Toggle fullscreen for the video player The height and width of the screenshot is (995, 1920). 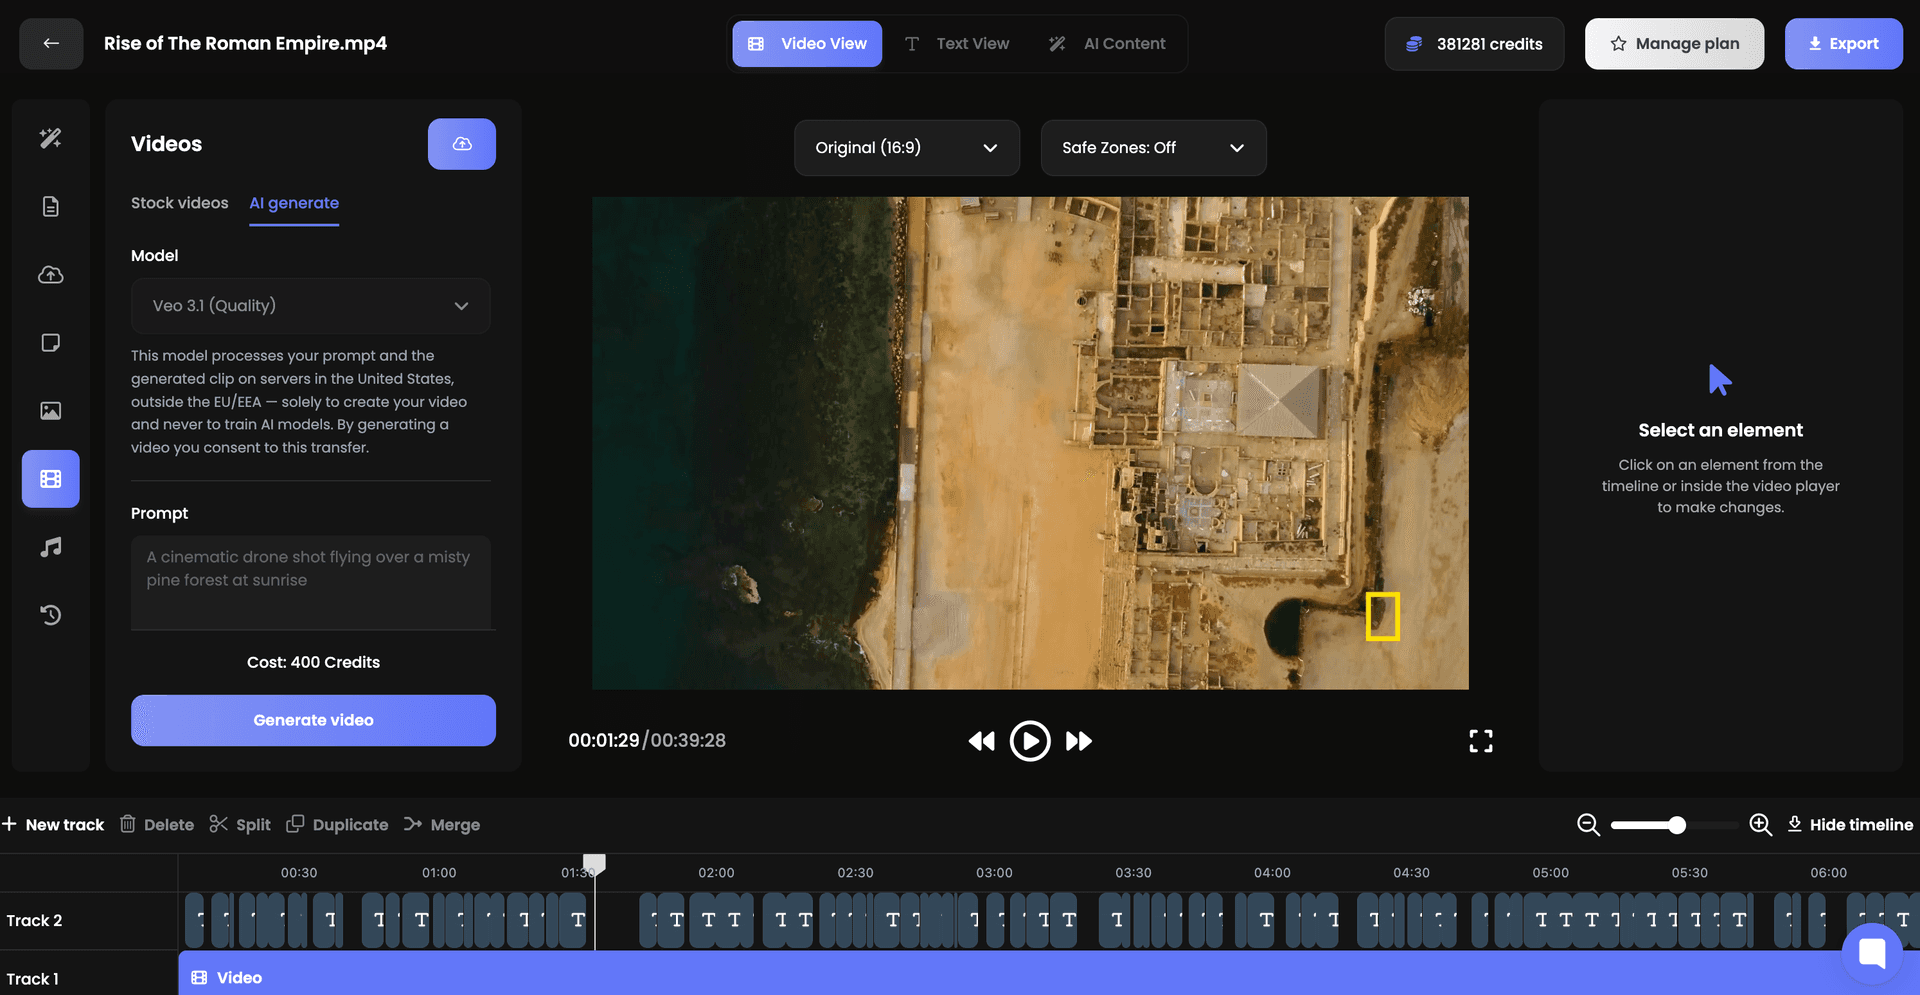(x=1481, y=741)
